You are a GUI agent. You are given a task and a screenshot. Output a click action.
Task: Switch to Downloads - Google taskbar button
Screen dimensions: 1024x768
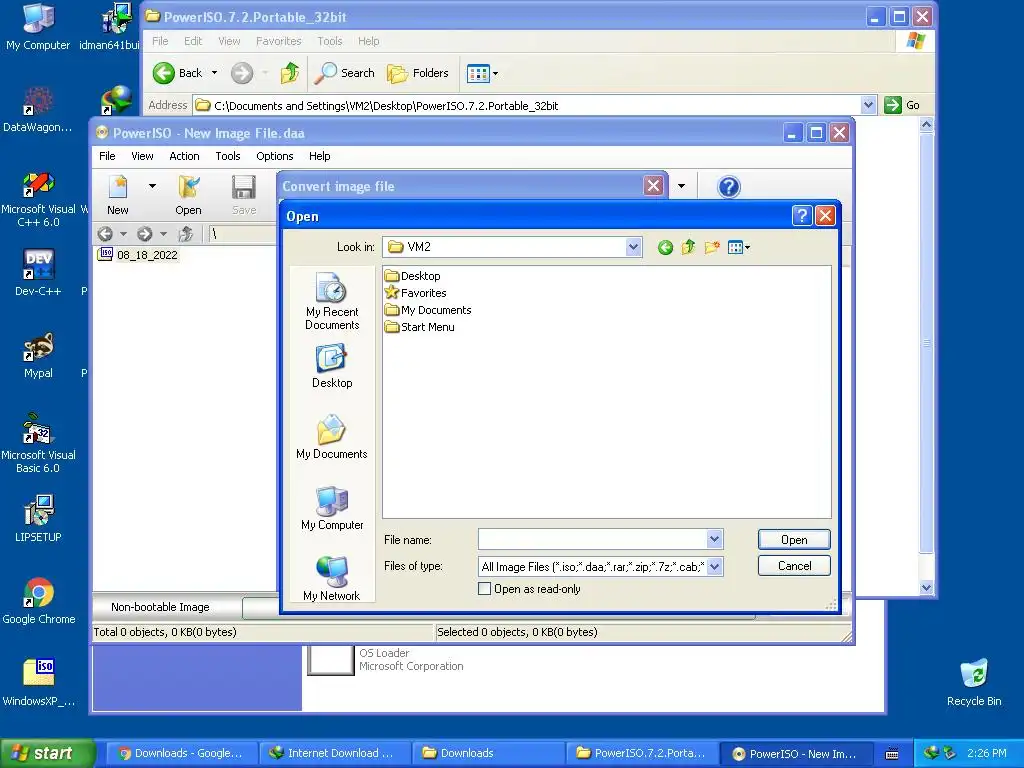(x=181, y=753)
